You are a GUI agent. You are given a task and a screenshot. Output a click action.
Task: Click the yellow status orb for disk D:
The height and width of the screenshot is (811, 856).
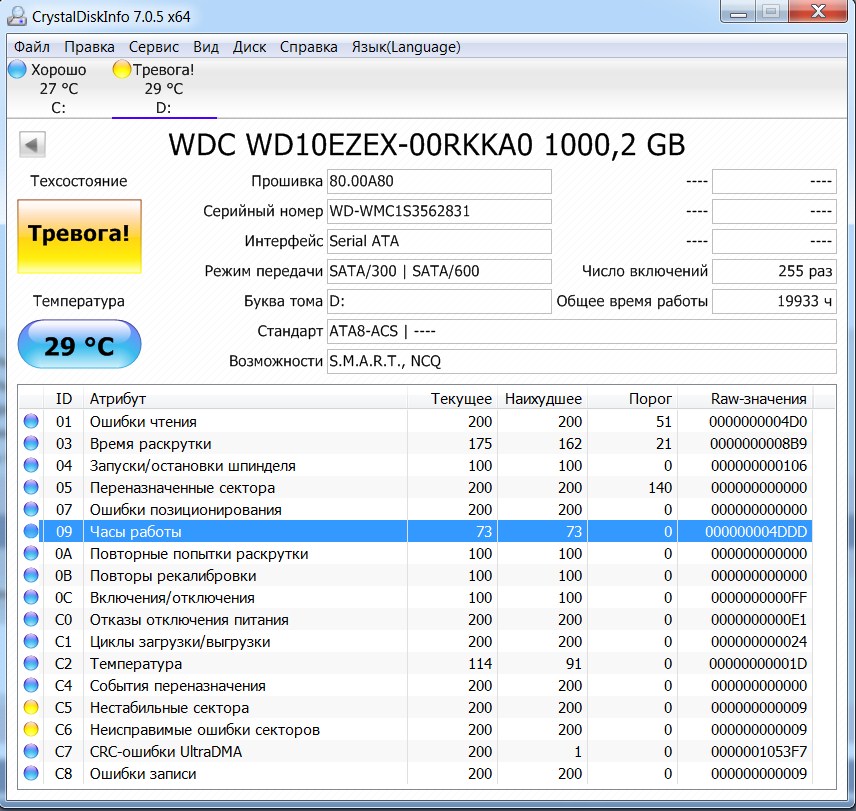click(122, 69)
